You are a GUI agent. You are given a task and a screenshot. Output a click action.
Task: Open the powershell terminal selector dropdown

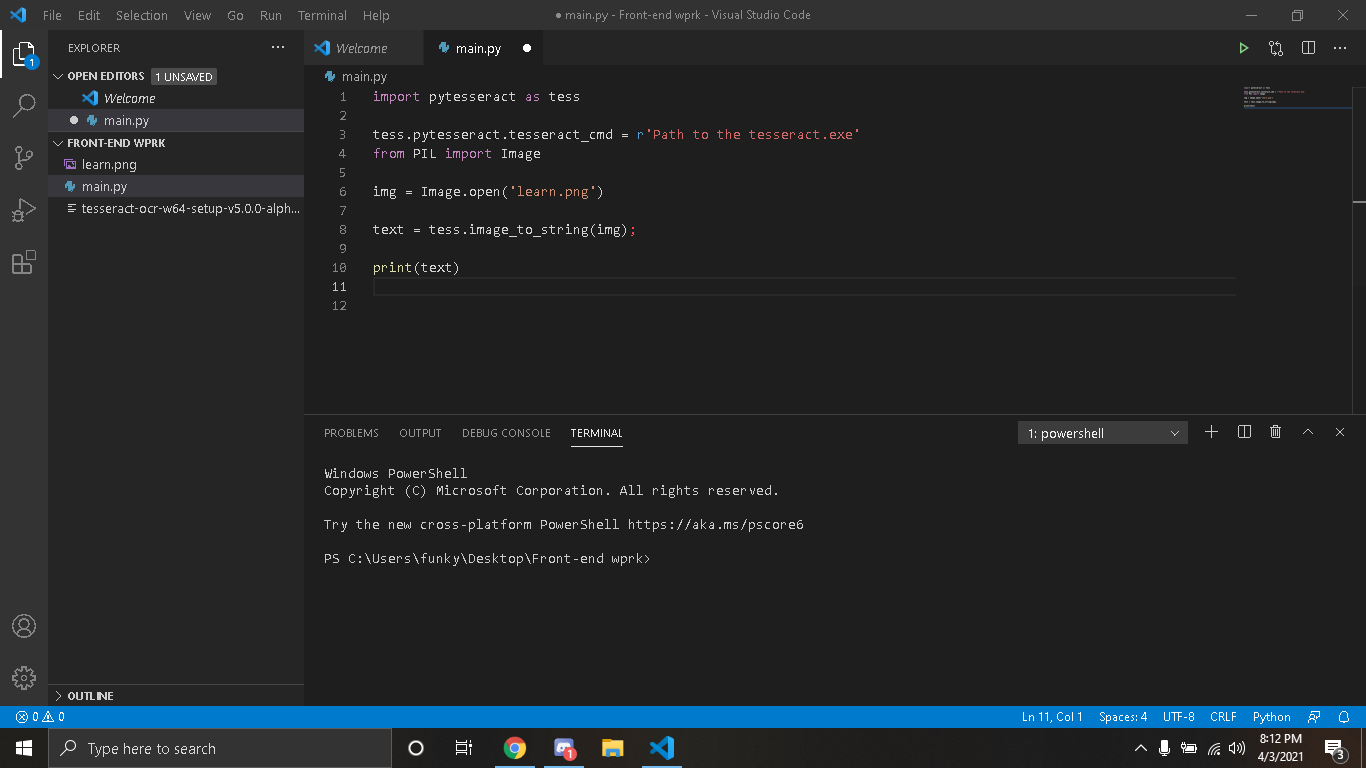[1102, 433]
